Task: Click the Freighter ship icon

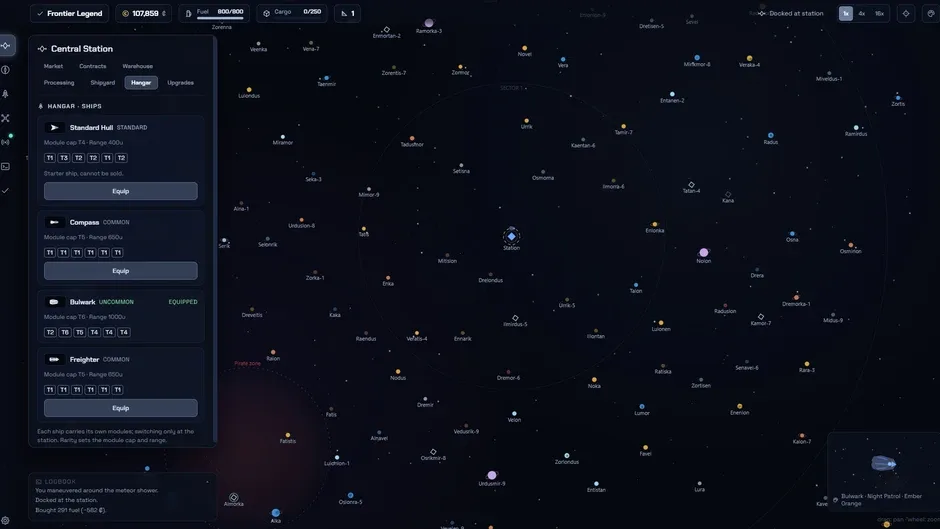Action: [54, 359]
